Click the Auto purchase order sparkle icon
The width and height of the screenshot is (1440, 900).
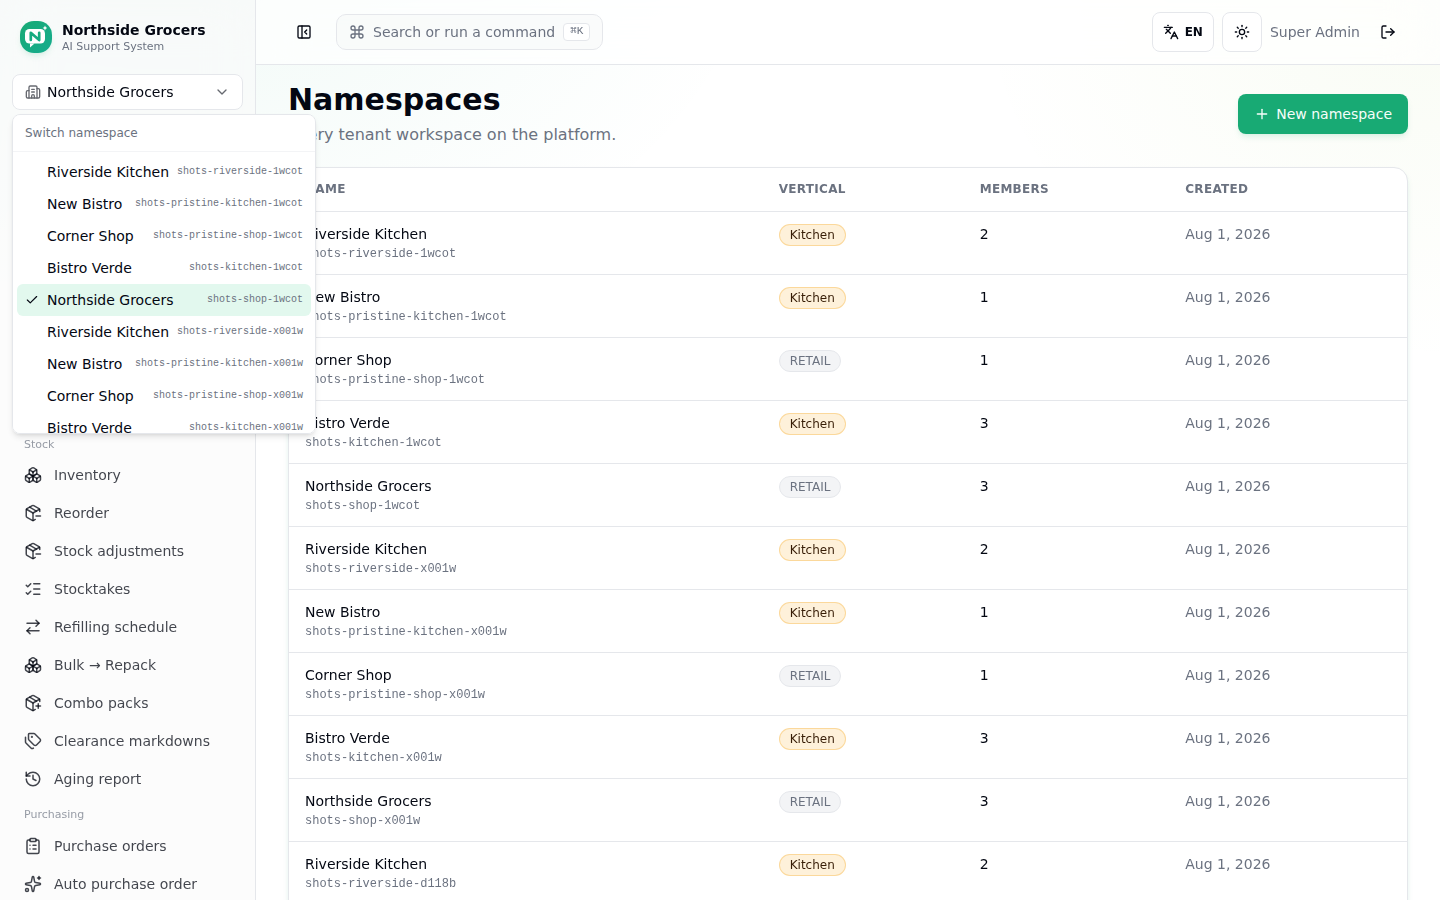(33, 884)
